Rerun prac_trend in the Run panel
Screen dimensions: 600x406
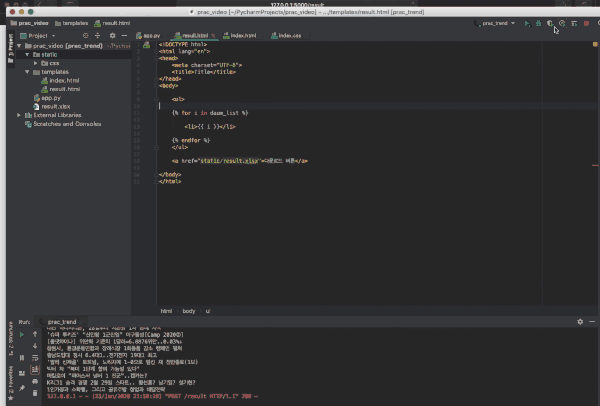pyautogui.click(x=22, y=334)
